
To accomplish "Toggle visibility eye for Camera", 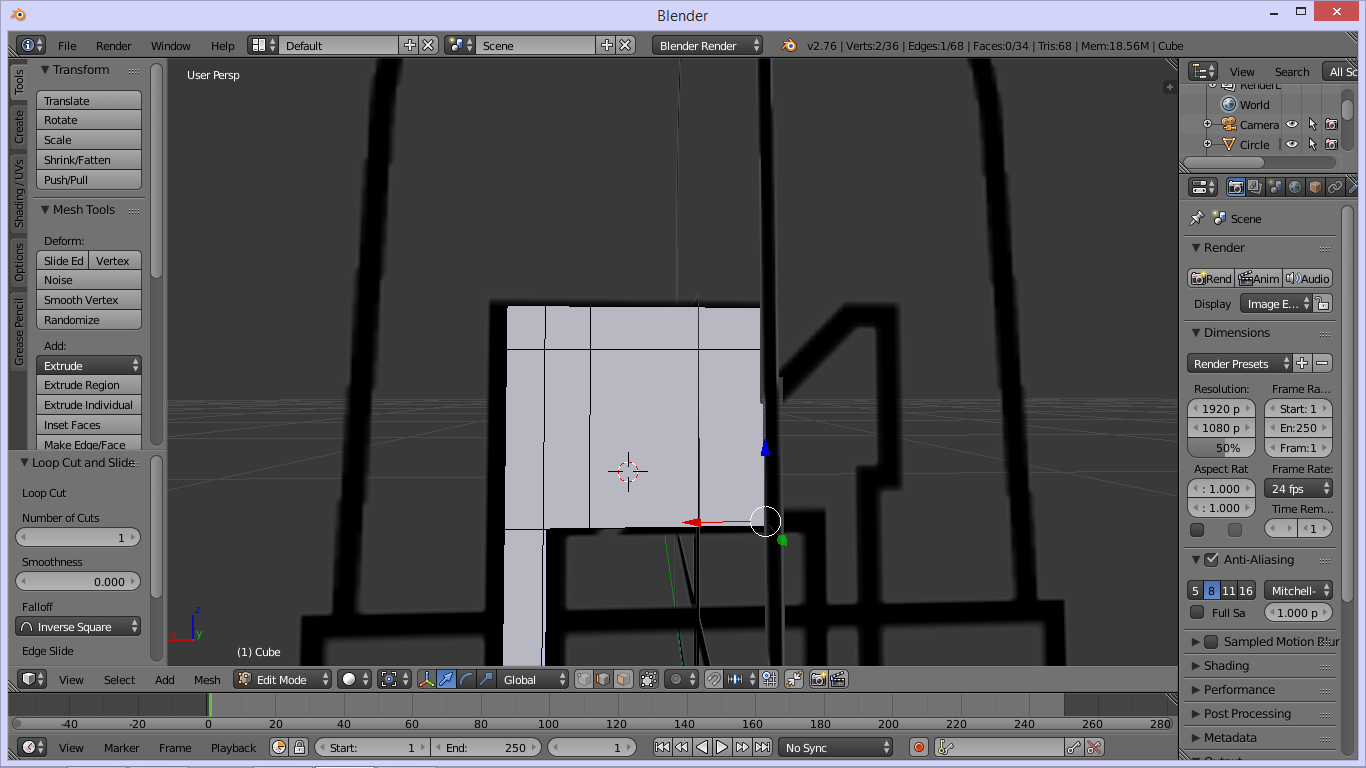I will tap(1292, 124).
